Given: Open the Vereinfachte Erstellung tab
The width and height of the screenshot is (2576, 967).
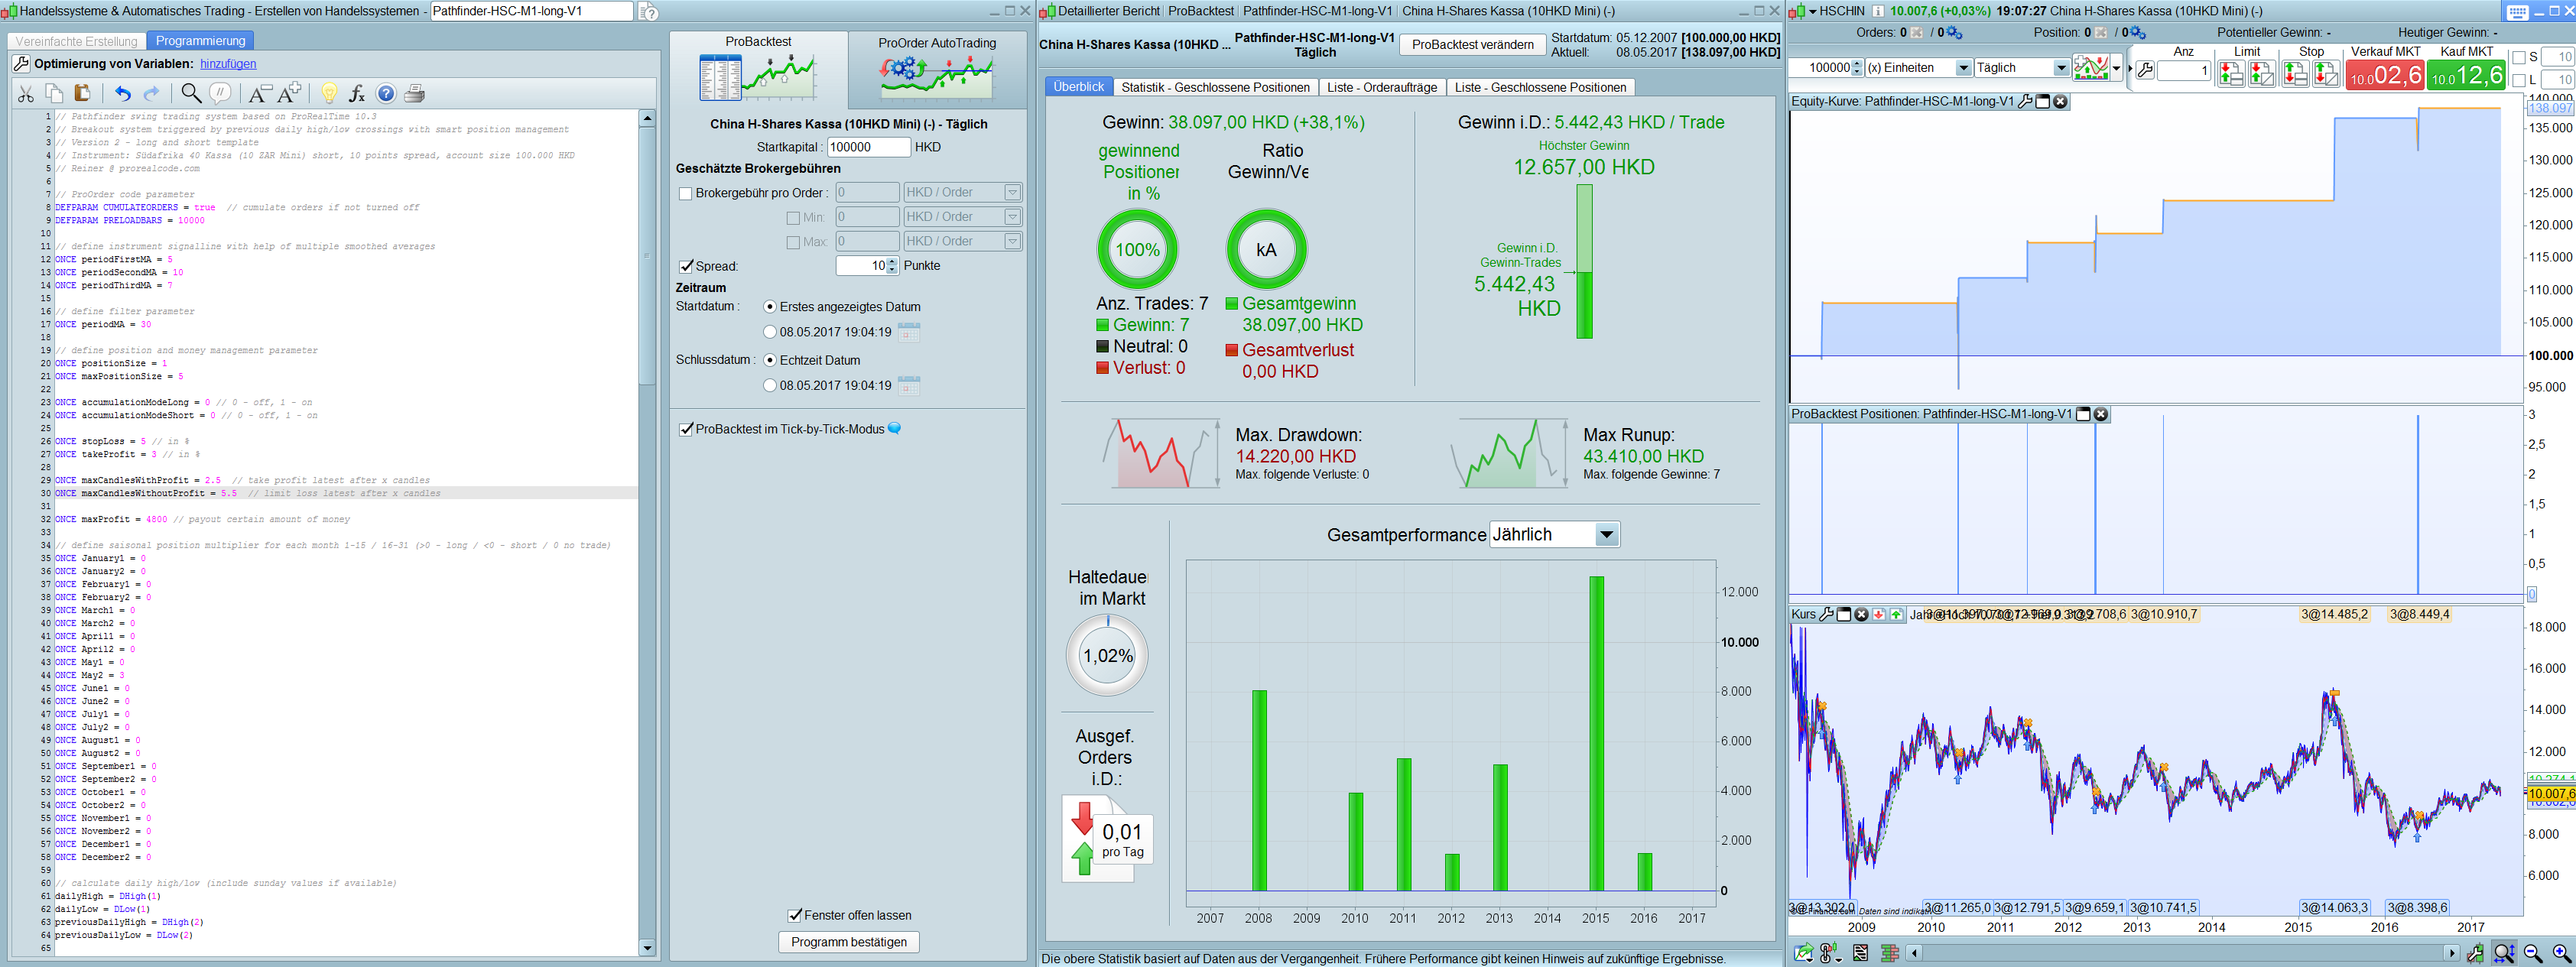Looking at the screenshot, I should coord(77,41).
